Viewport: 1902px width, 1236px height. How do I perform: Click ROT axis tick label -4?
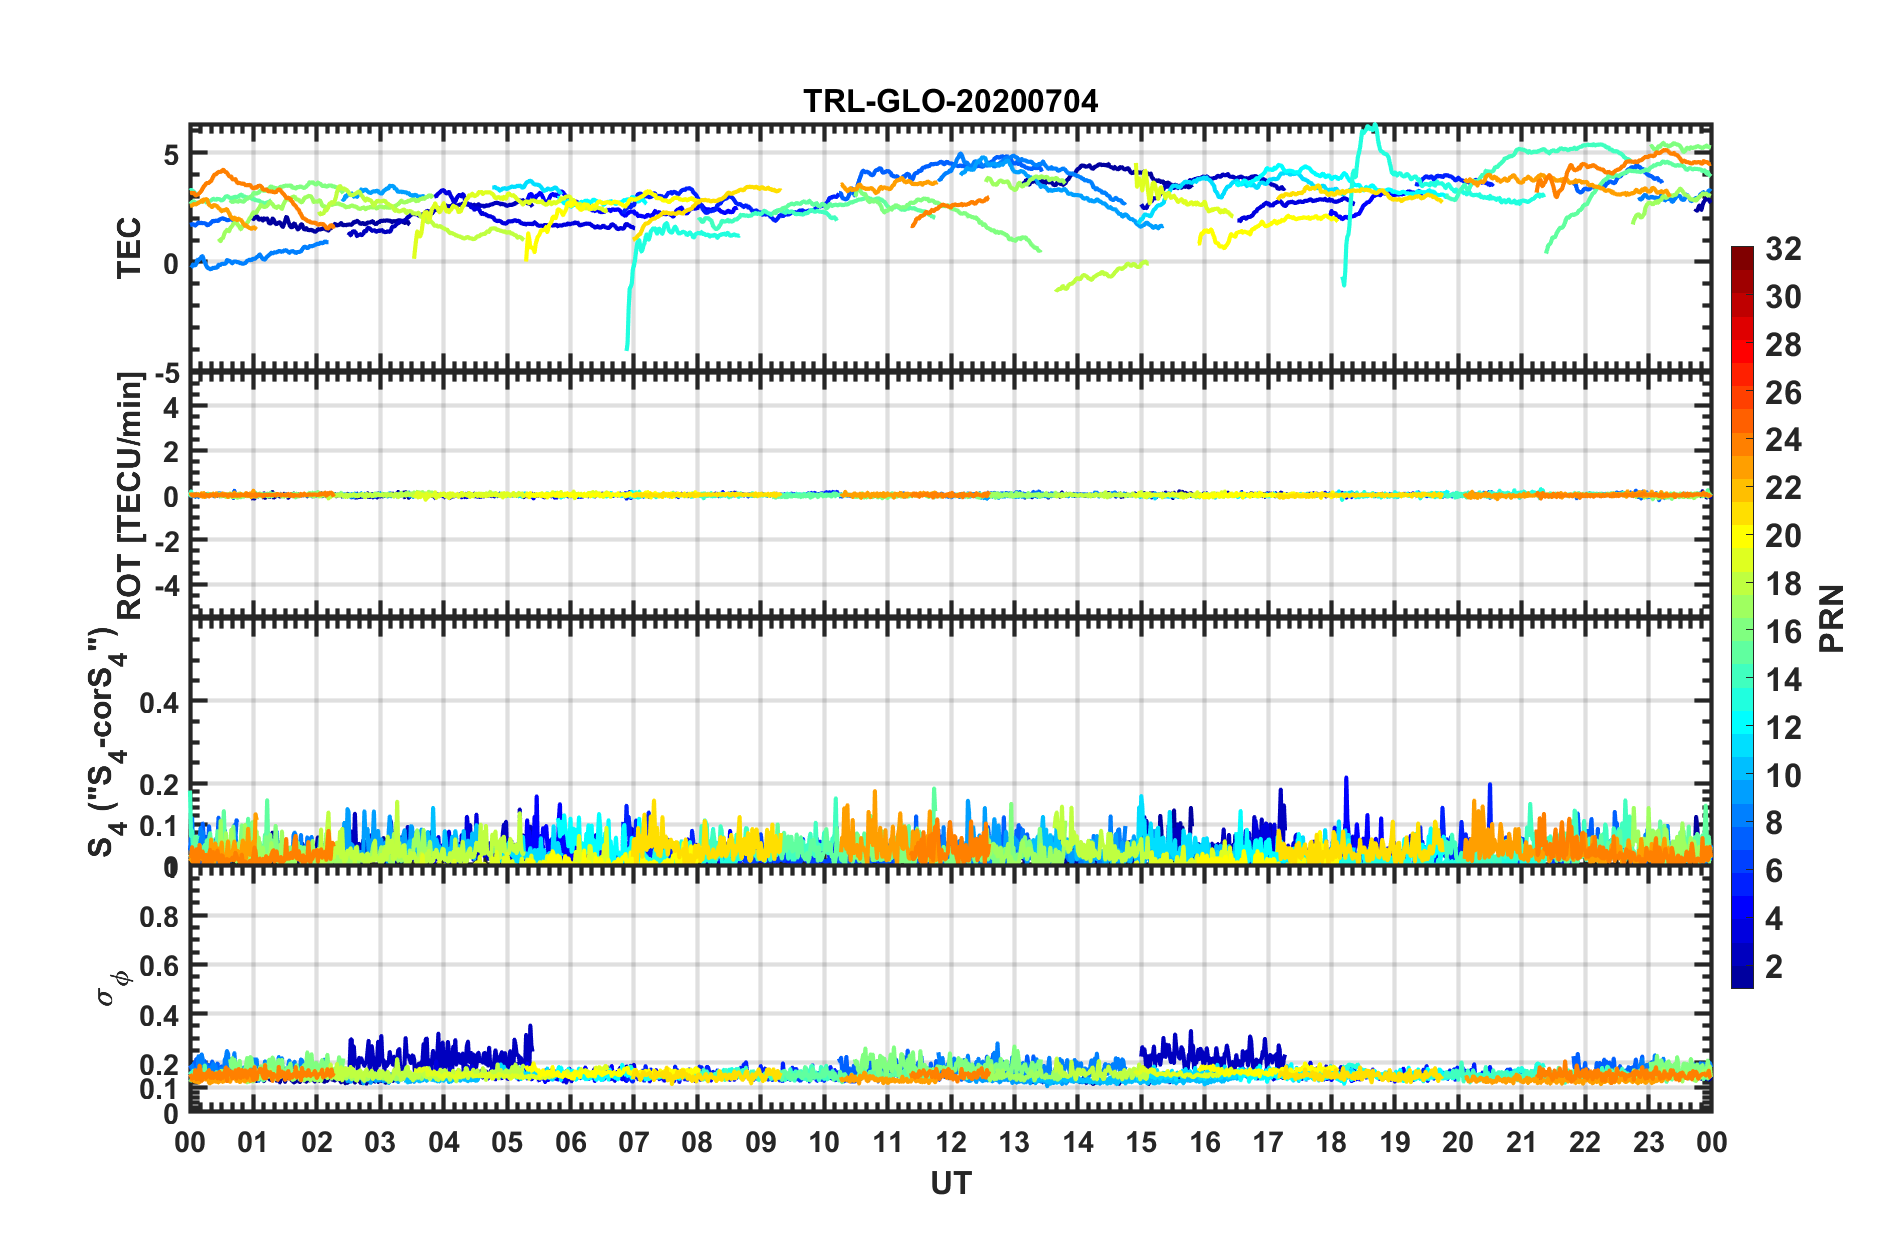click(x=166, y=584)
